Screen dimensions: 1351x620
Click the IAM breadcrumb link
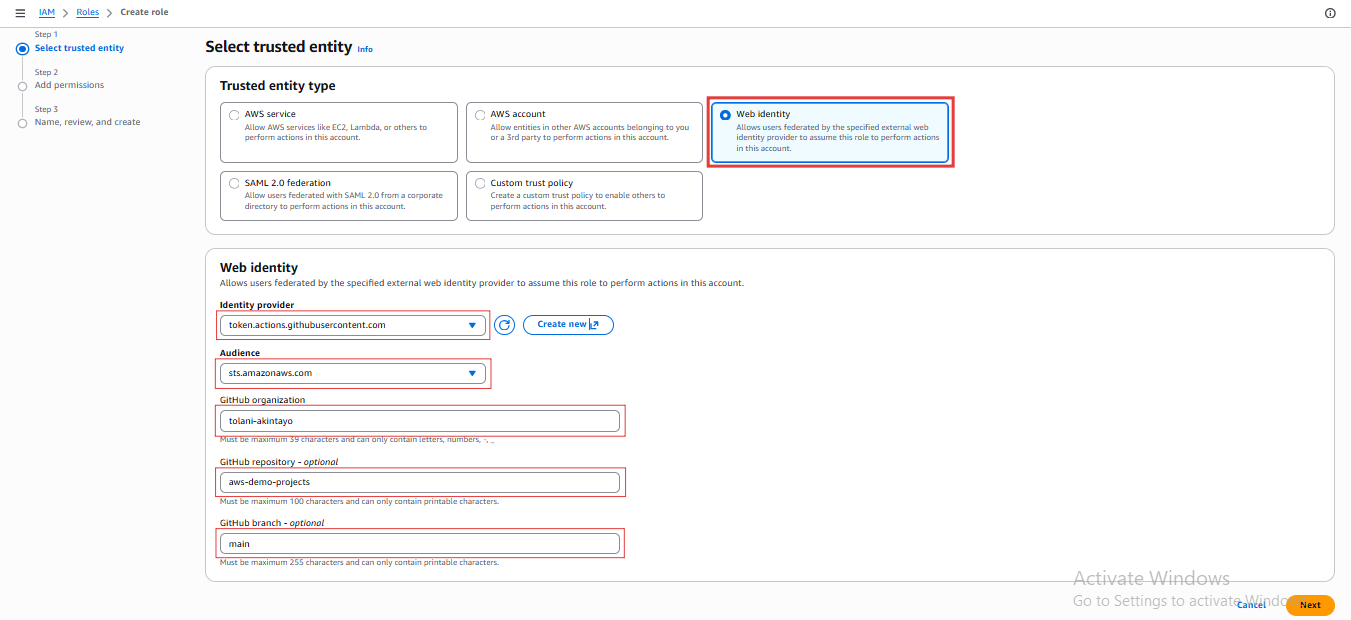pyautogui.click(x=46, y=12)
